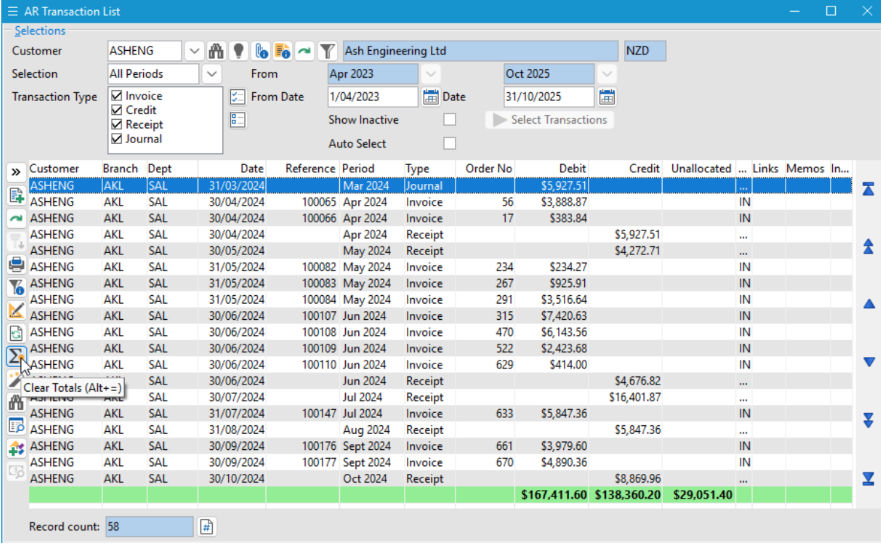Click the Date 31/10/2025 field
The width and height of the screenshot is (881, 545).
click(x=548, y=97)
